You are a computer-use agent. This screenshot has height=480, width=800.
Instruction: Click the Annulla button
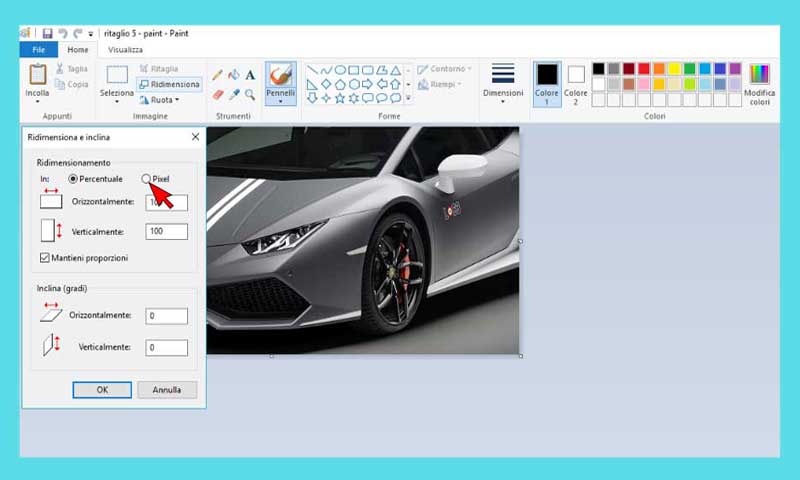166,390
